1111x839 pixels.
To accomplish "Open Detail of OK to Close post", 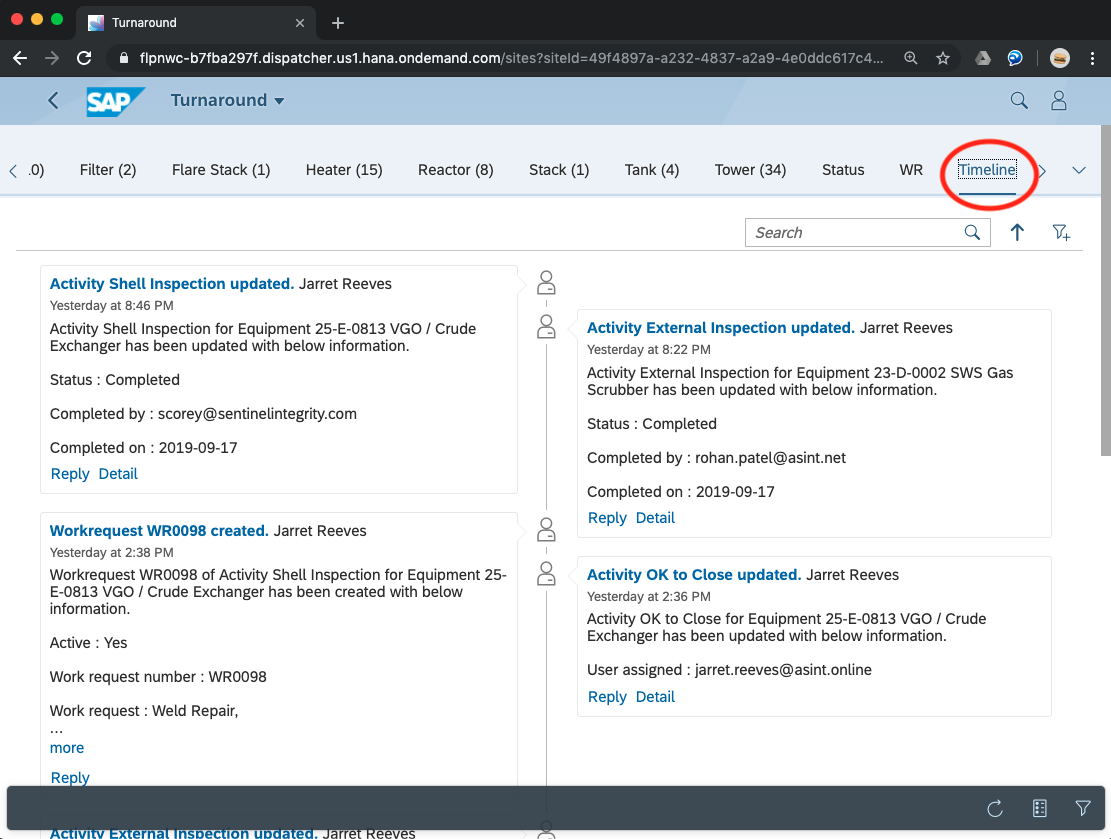I will pyautogui.click(x=655, y=697).
